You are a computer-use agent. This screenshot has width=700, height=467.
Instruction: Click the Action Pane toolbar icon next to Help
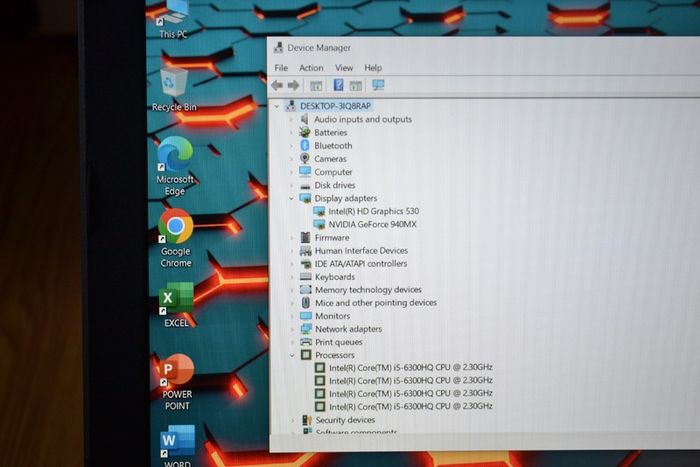click(355, 85)
